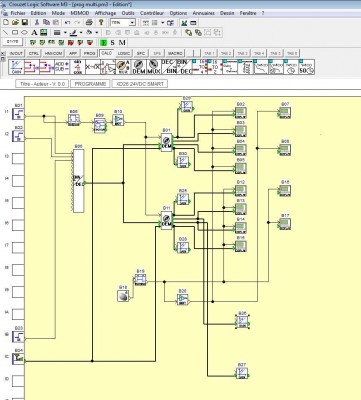
Task: Open the Options menu
Action: [x=178, y=13]
